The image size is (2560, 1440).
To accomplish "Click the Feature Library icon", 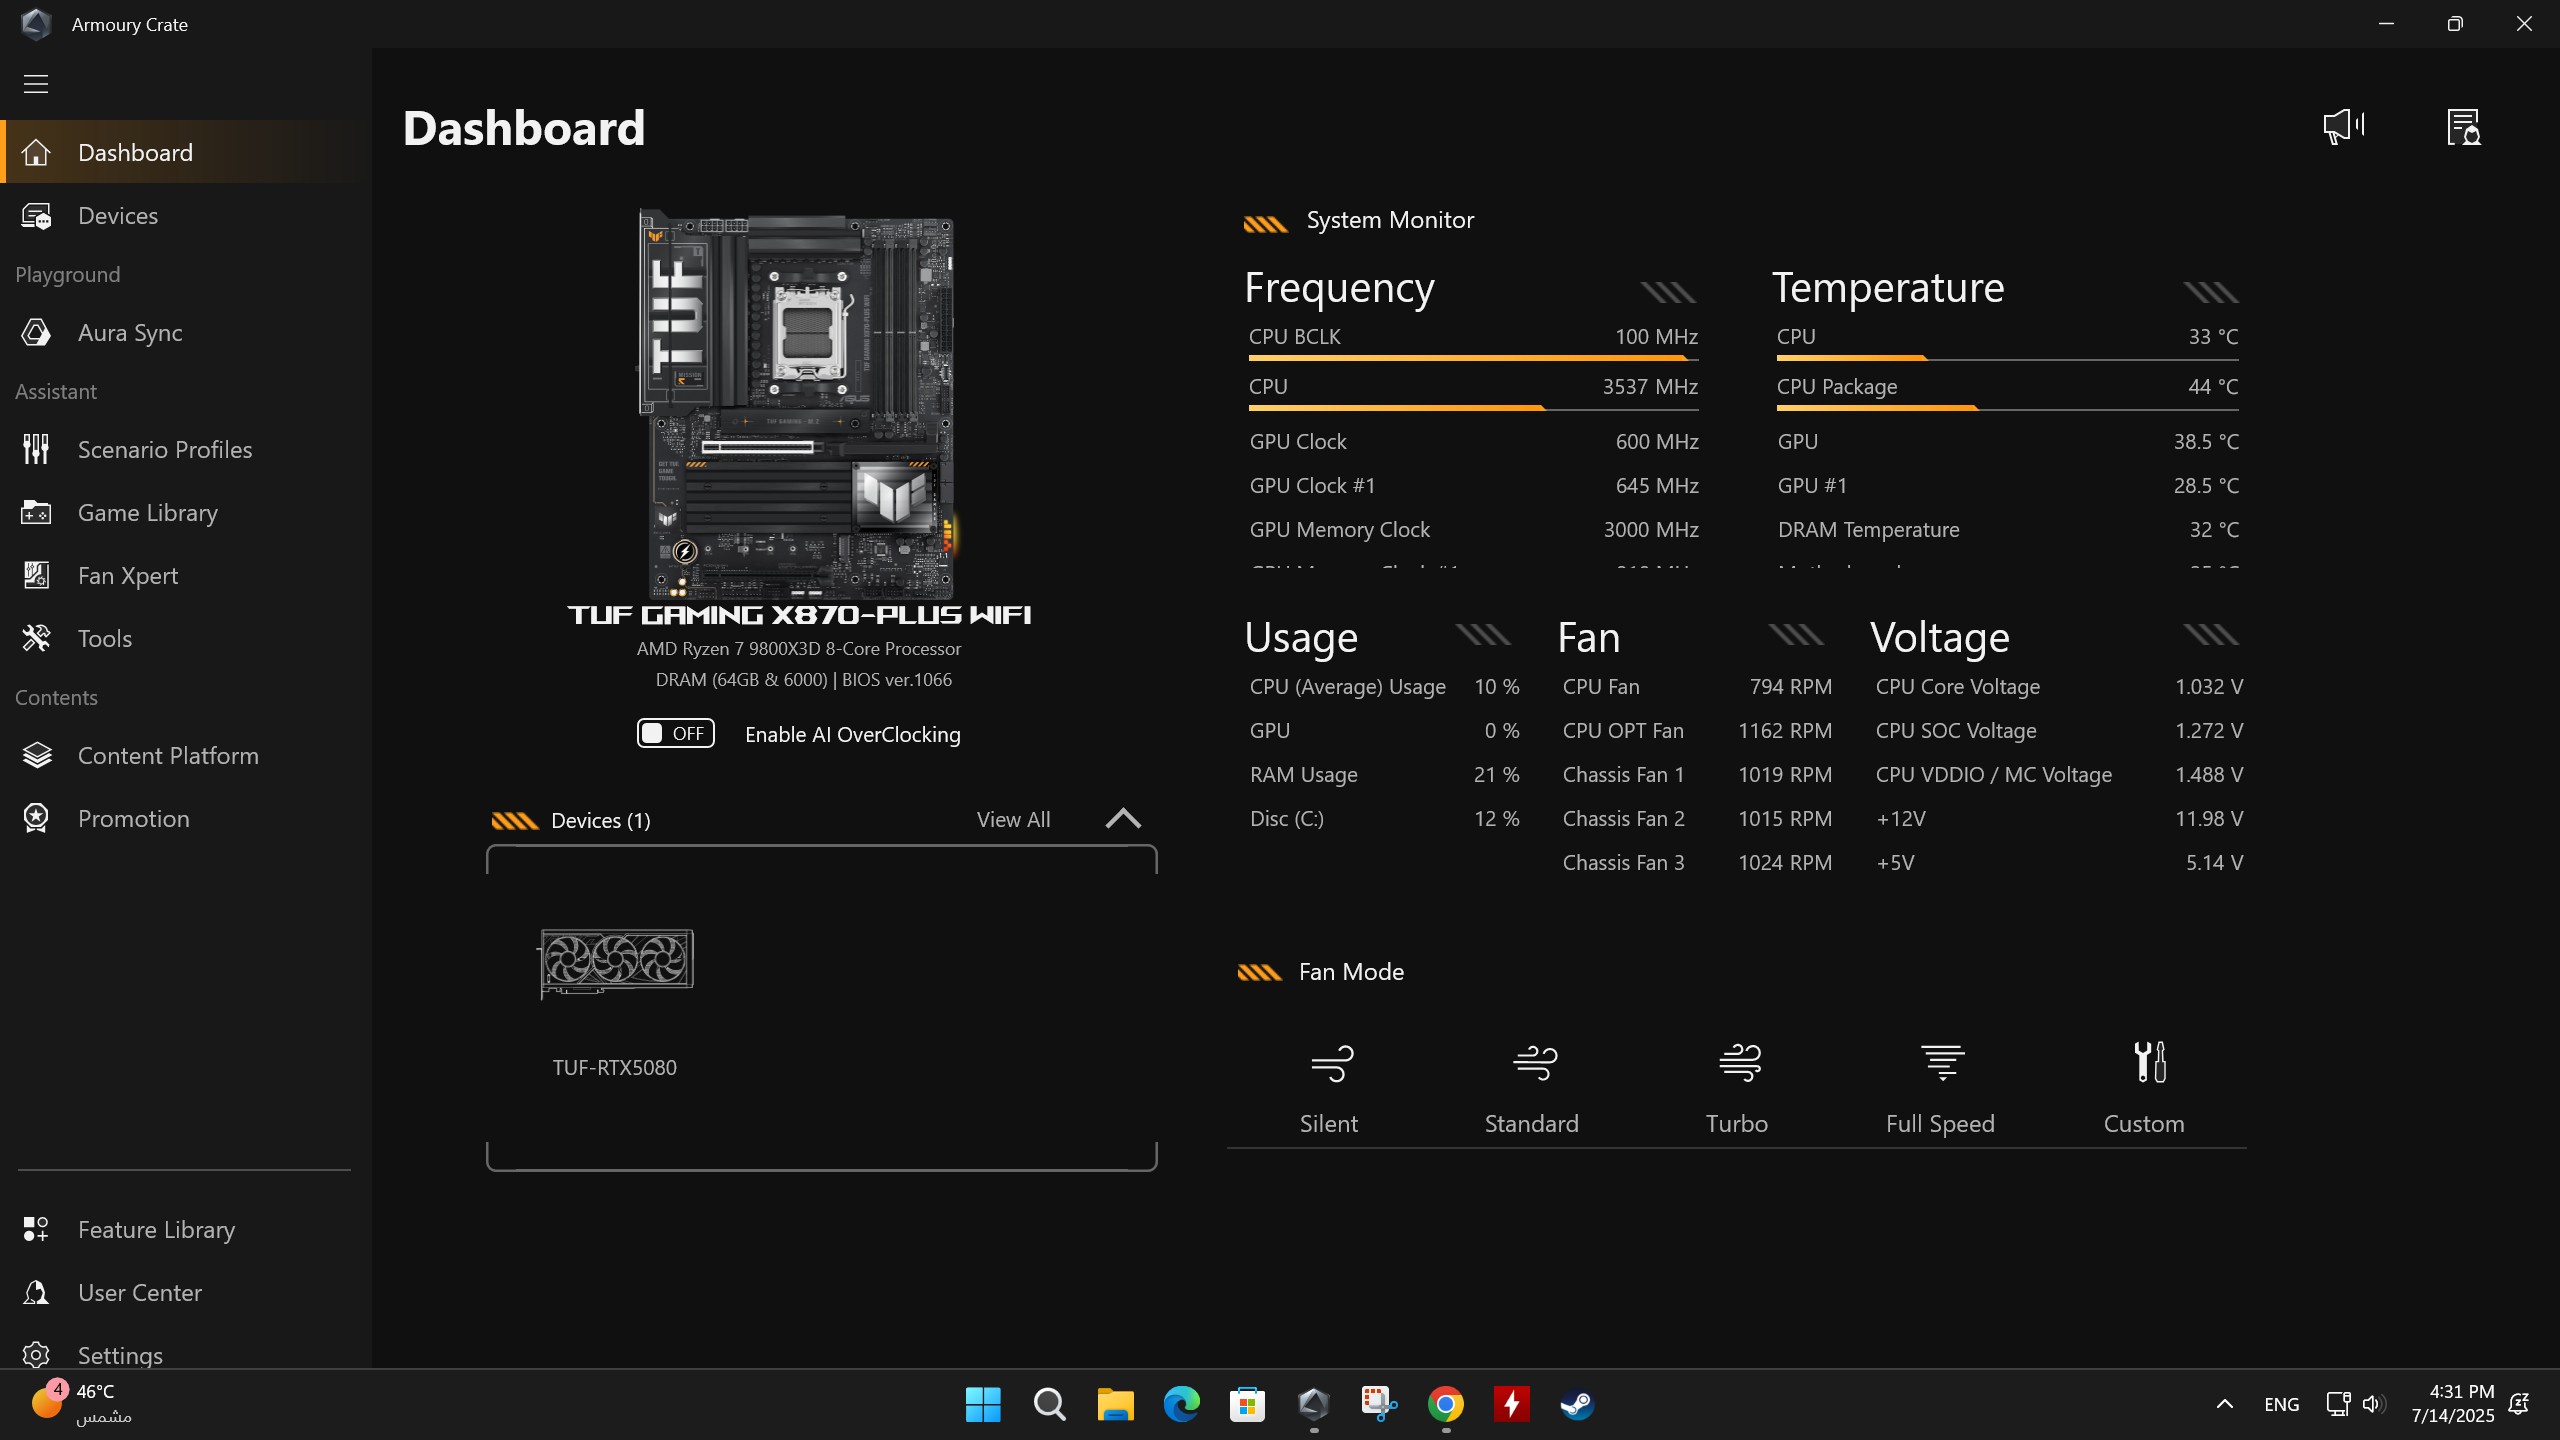I will pyautogui.click(x=36, y=1230).
